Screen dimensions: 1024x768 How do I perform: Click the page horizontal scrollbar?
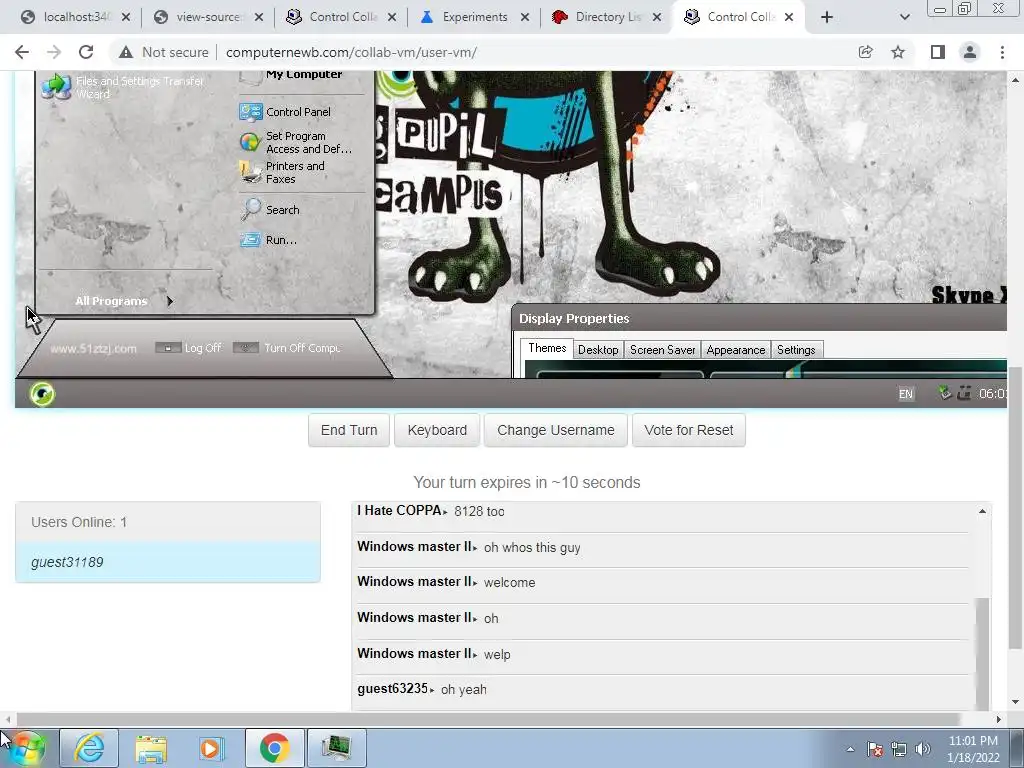(x=488, y=719)
